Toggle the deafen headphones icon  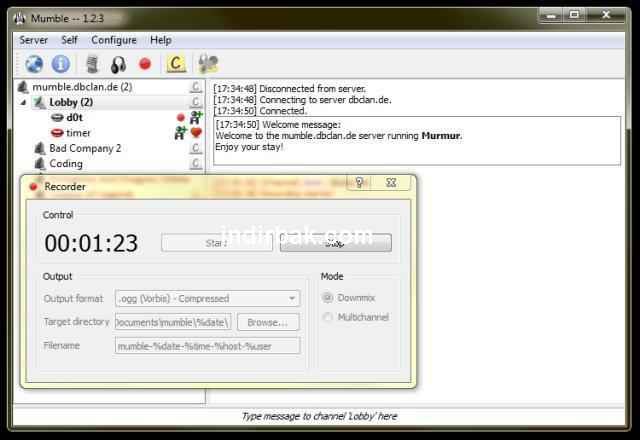(118, 64)
